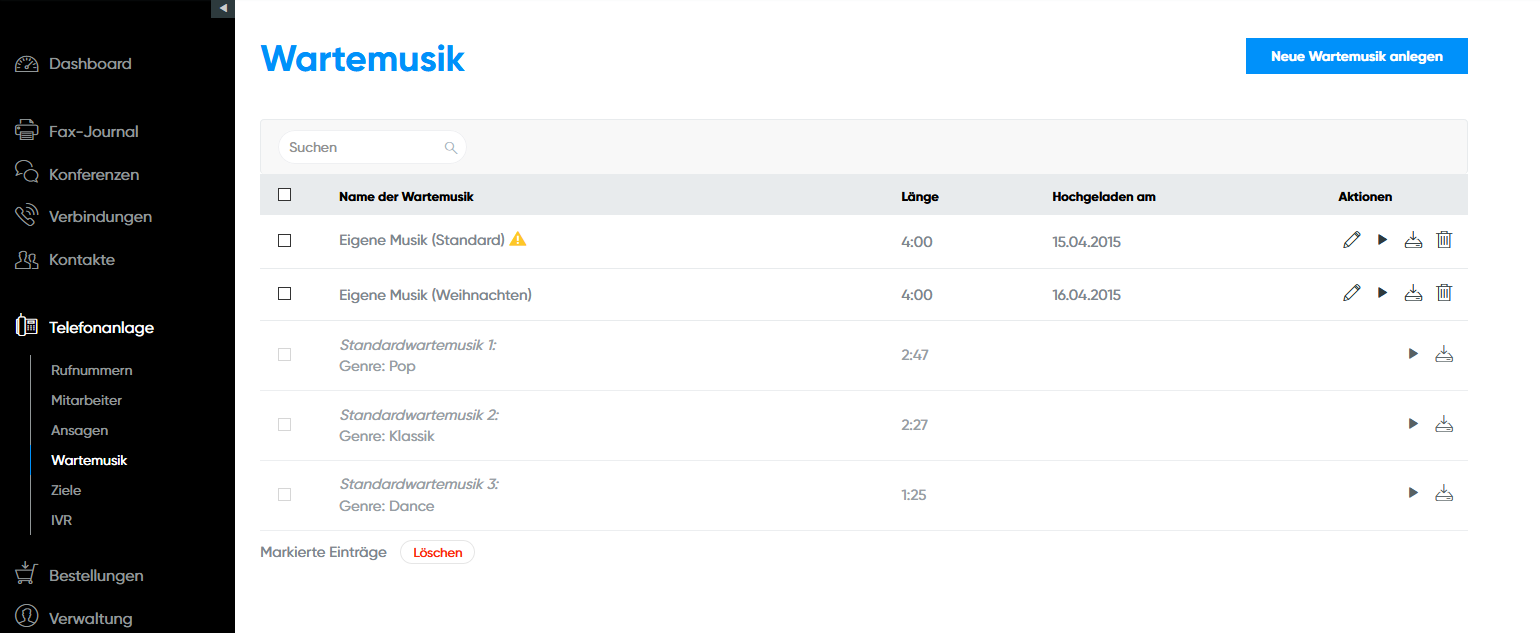1540x633 pixels.
Task: Play Eigene Musik (Weihnachten) track
Action: [1383, 293]
